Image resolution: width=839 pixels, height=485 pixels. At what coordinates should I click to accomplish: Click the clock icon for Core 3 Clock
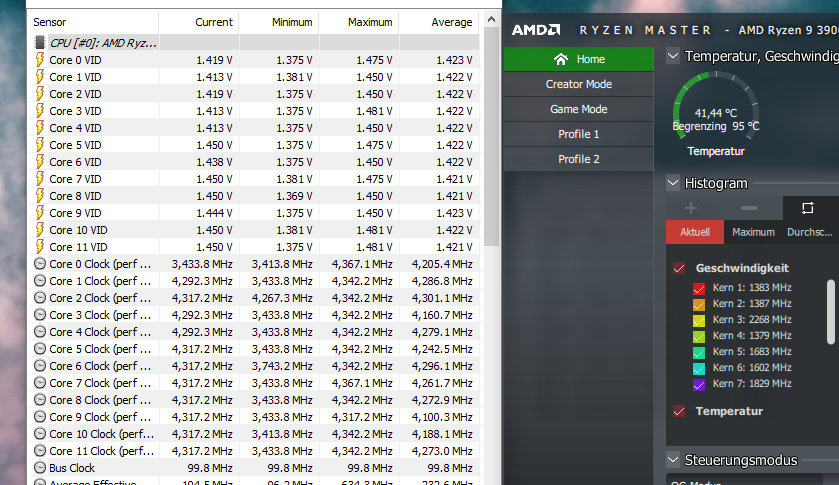[x=40, y=315]
